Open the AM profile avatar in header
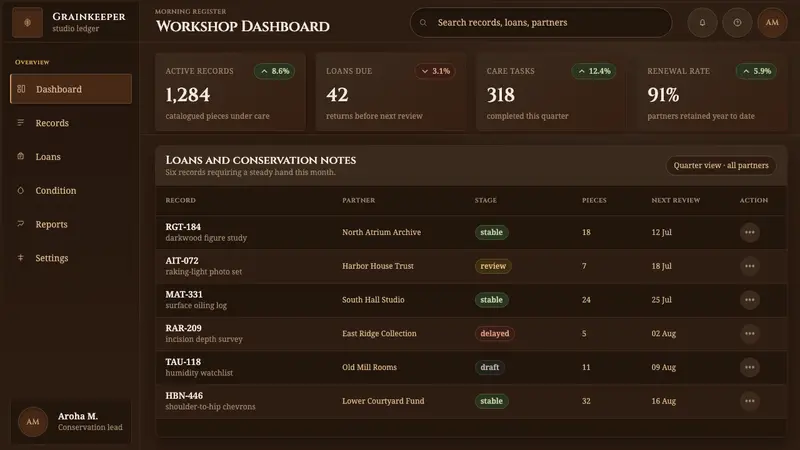The height and width of the screenshot is (450, 800). point(772,22)
